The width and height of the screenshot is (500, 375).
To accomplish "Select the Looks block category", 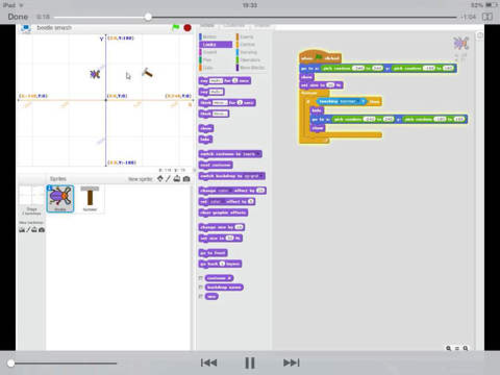I will point(216,44).
